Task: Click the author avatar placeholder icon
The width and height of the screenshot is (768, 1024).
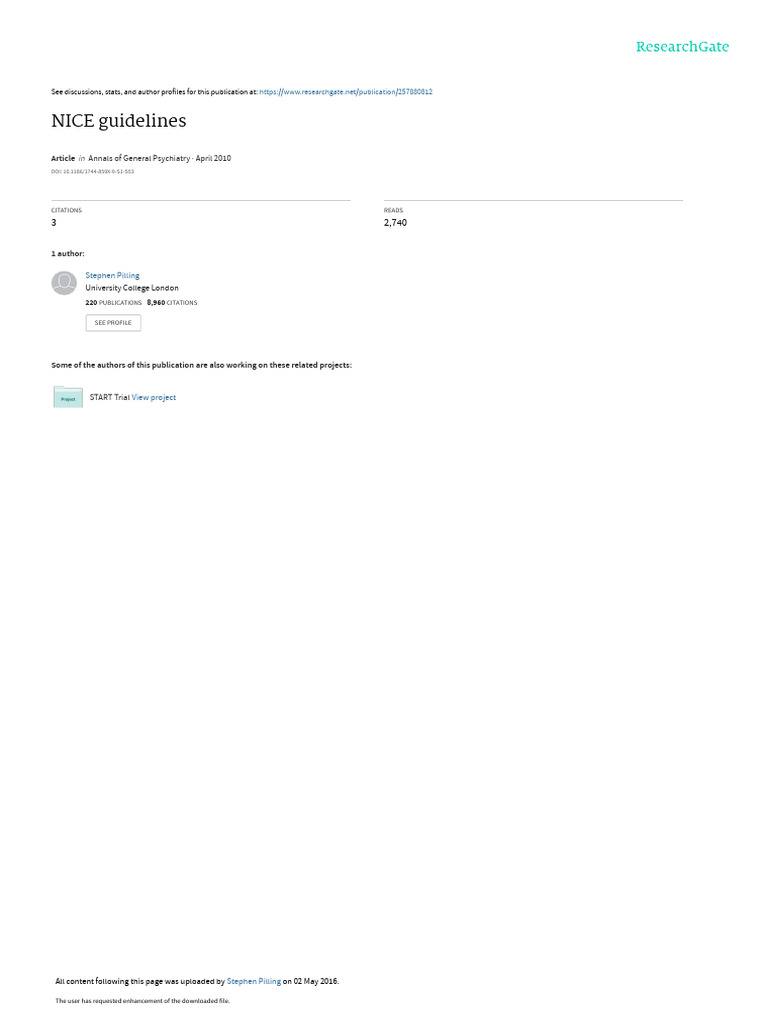Action: [x=64, y=283]
